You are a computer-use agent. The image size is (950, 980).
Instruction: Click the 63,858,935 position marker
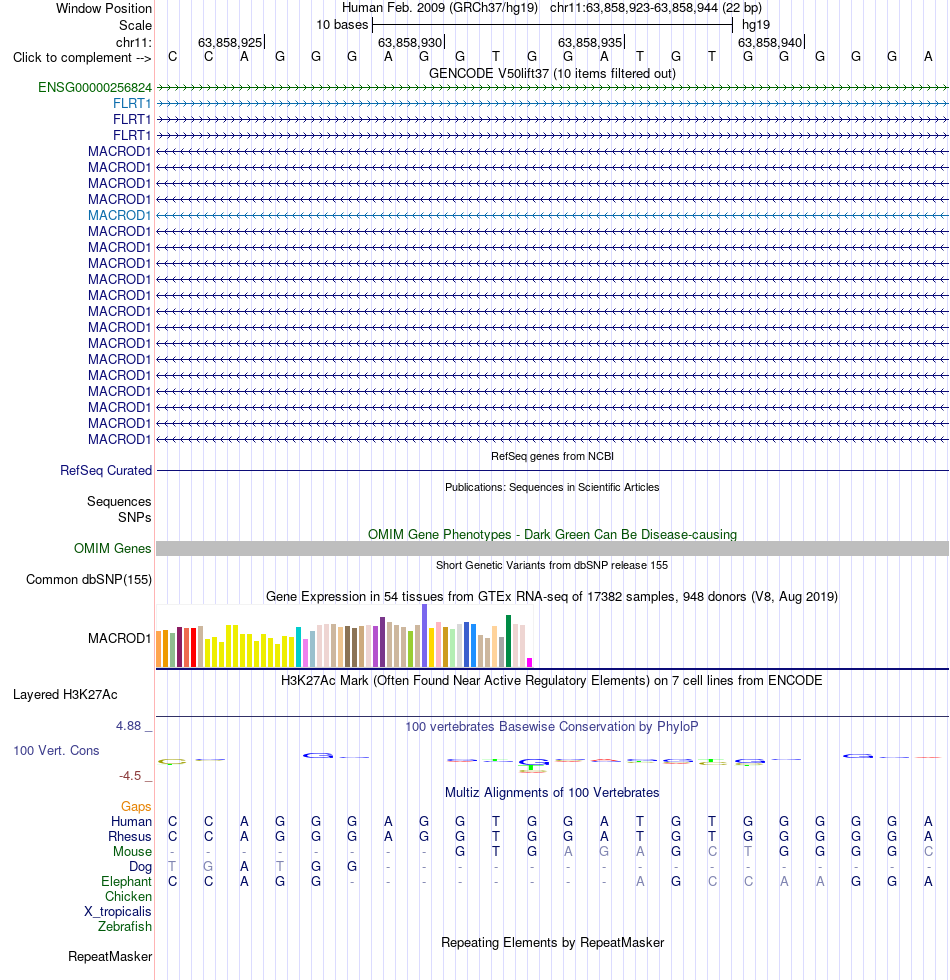(591, 42)
